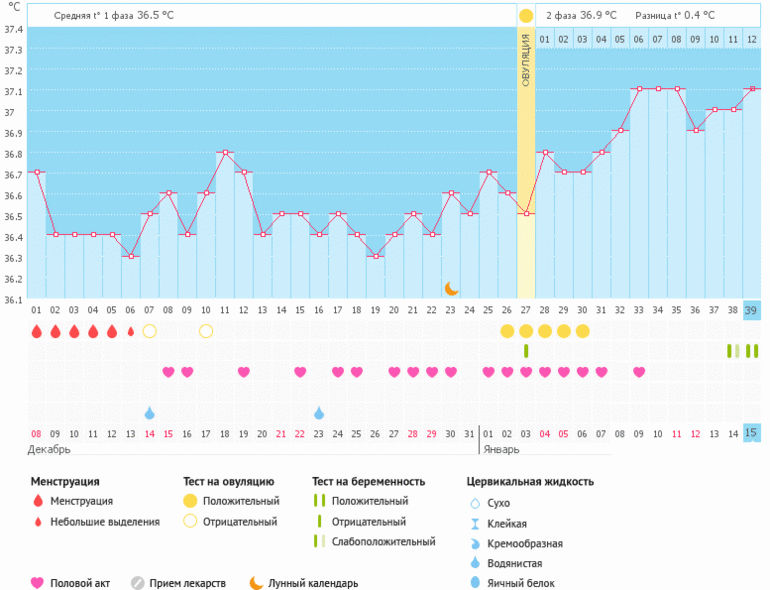The image size is (770, 590).
Task: Select the menstruation drop on cycle day 01
Action: pos(36,331)
